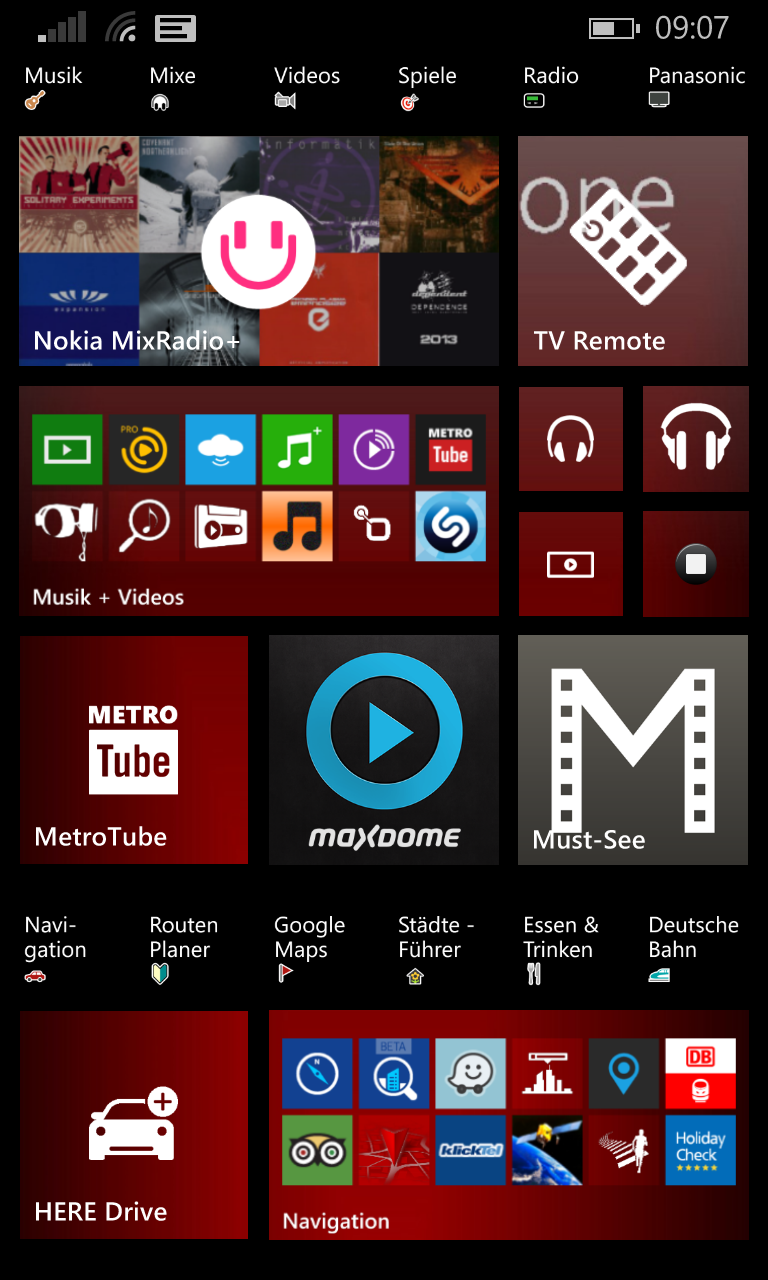The height and width of the screenshot is (1280, 768).
Task: Launch the TV Remote tile
Action: pyautogui.click(x=632, y=251)
